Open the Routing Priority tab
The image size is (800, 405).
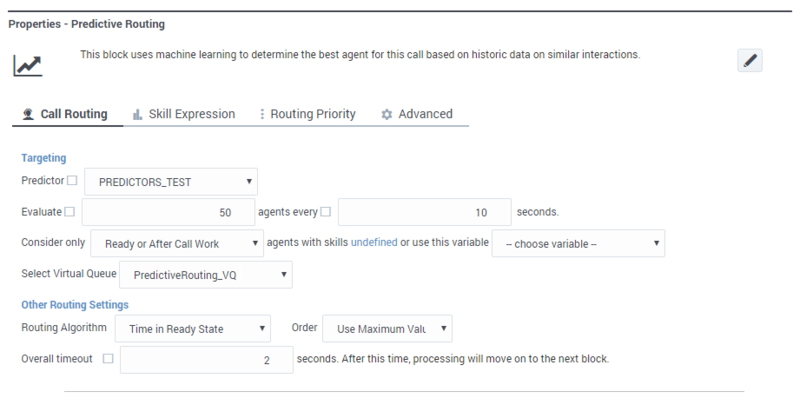pos(306,114)
